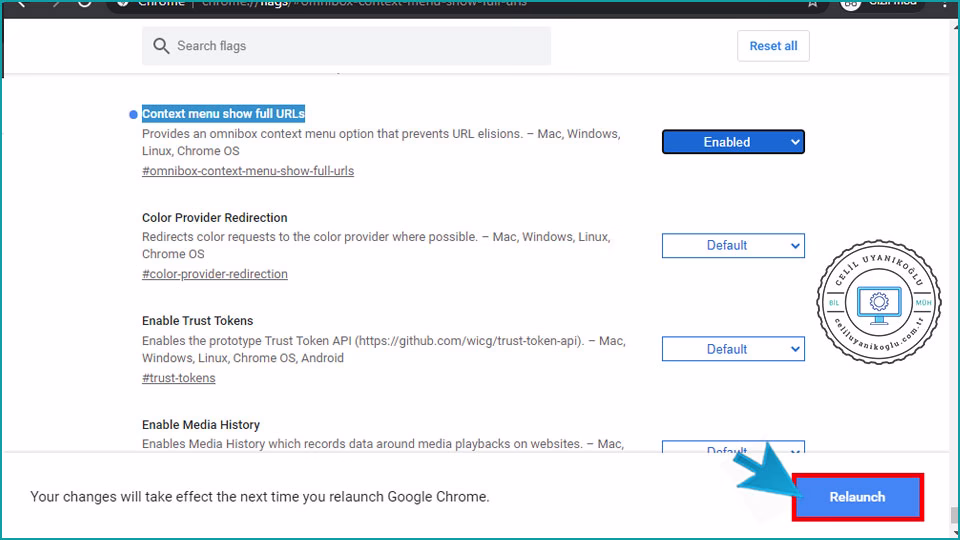Click the 'Enables Media History which records' description
The height and width of the screenshot is (540, 960).
(383, 444)
